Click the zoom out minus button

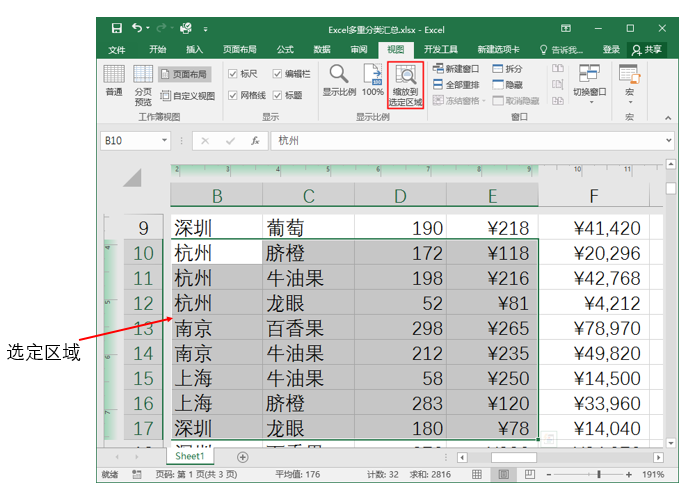click(549, 475)
